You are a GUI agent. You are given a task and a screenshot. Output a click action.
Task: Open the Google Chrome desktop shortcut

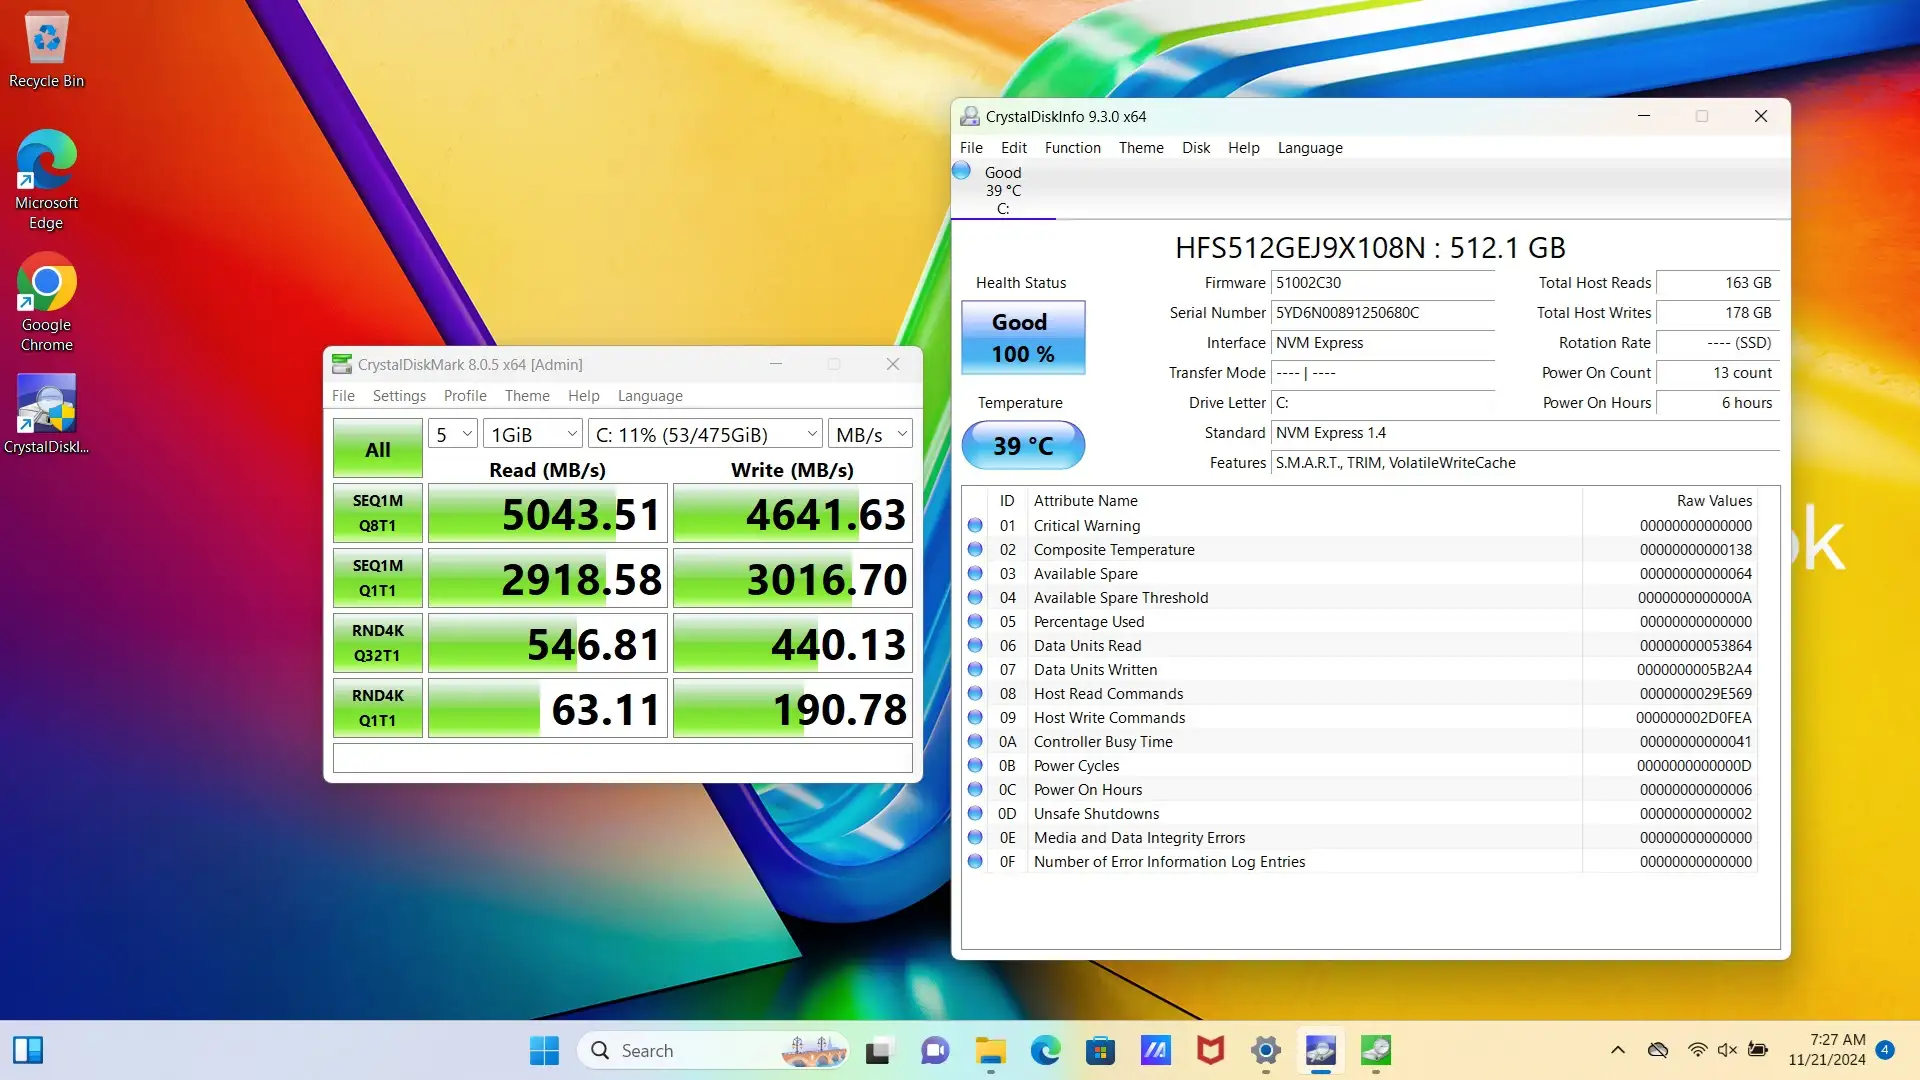(46, 302)
